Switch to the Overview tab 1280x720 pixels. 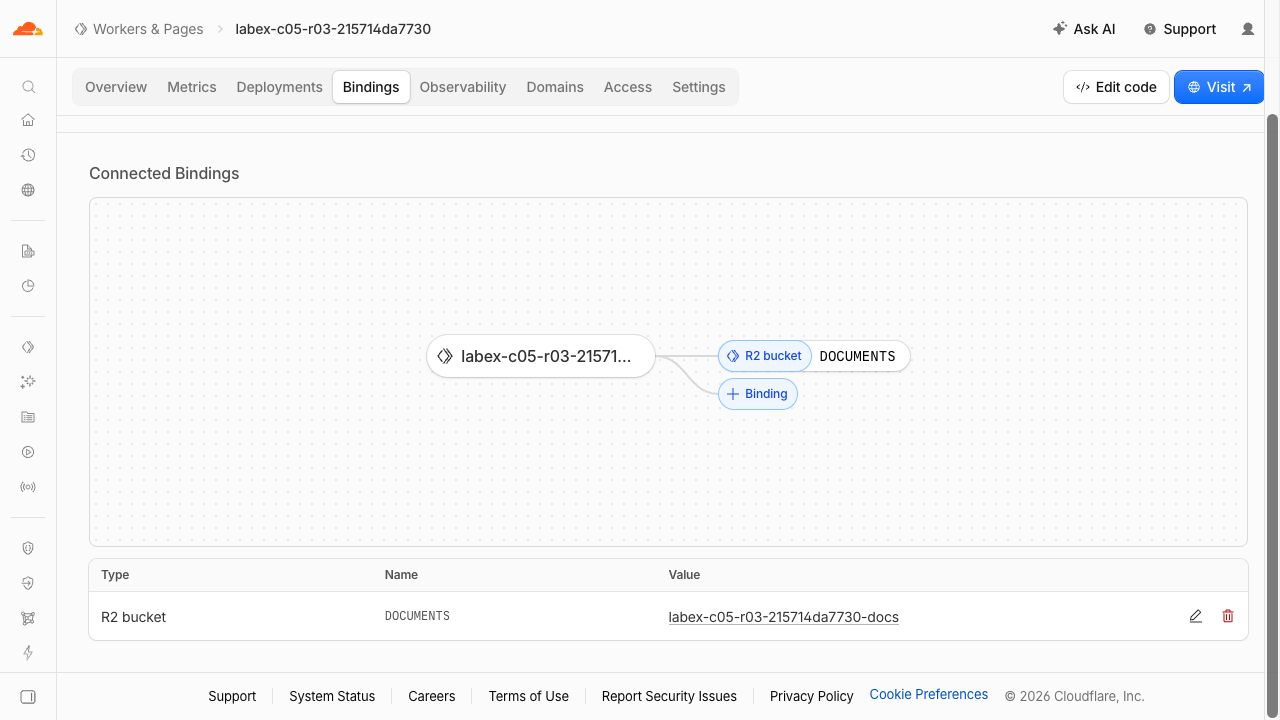pyautogui.click(x=116, y=87)
